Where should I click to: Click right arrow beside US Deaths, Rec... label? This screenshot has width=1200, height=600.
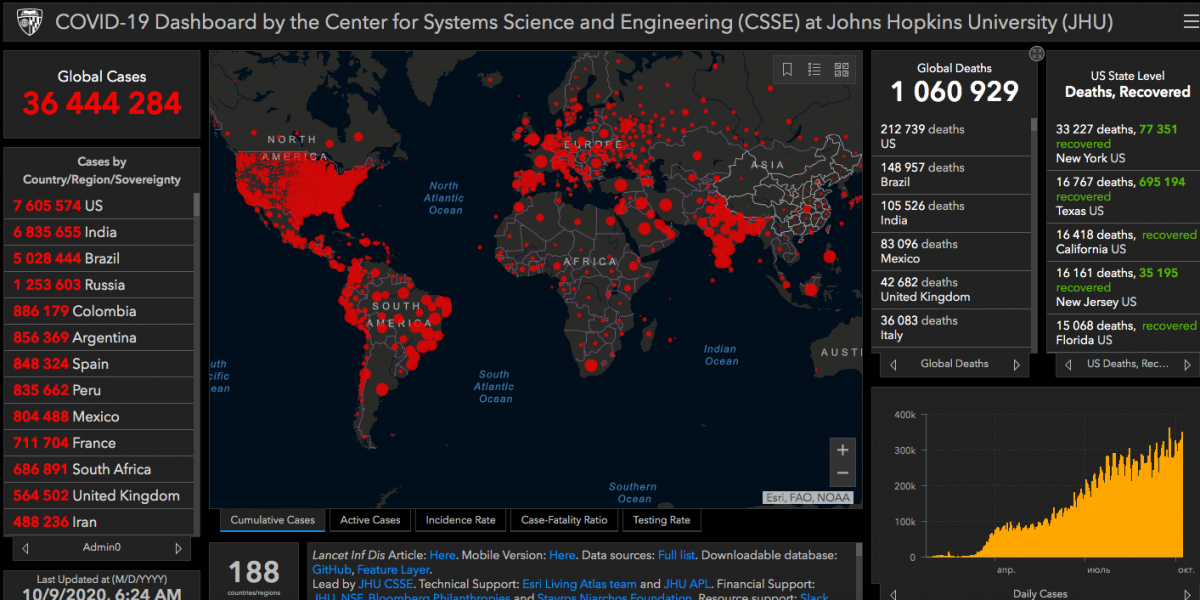[1186, 364]
